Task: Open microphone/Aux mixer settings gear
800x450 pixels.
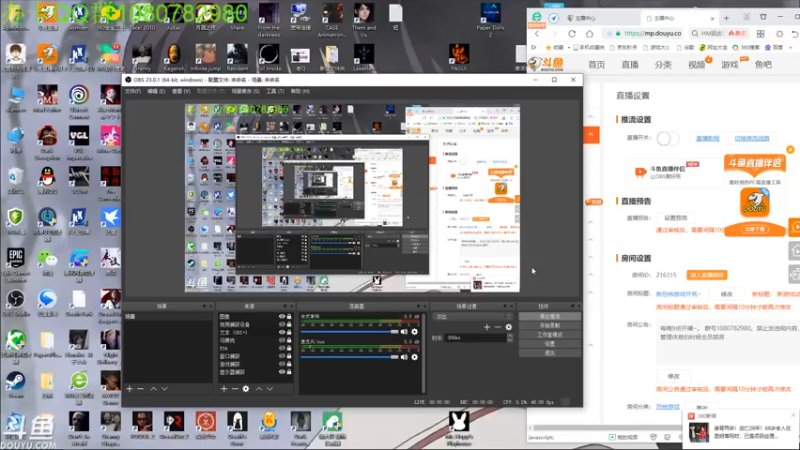Action: coord(414,357)
